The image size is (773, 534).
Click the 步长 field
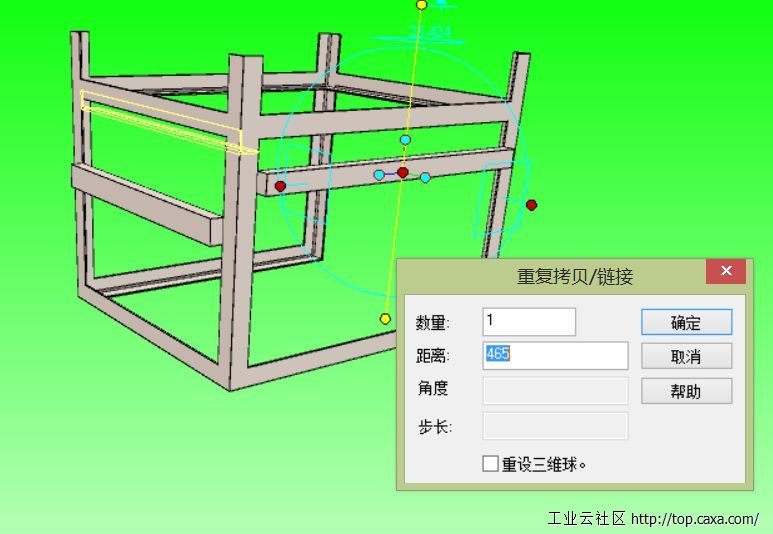click(556, 426)
